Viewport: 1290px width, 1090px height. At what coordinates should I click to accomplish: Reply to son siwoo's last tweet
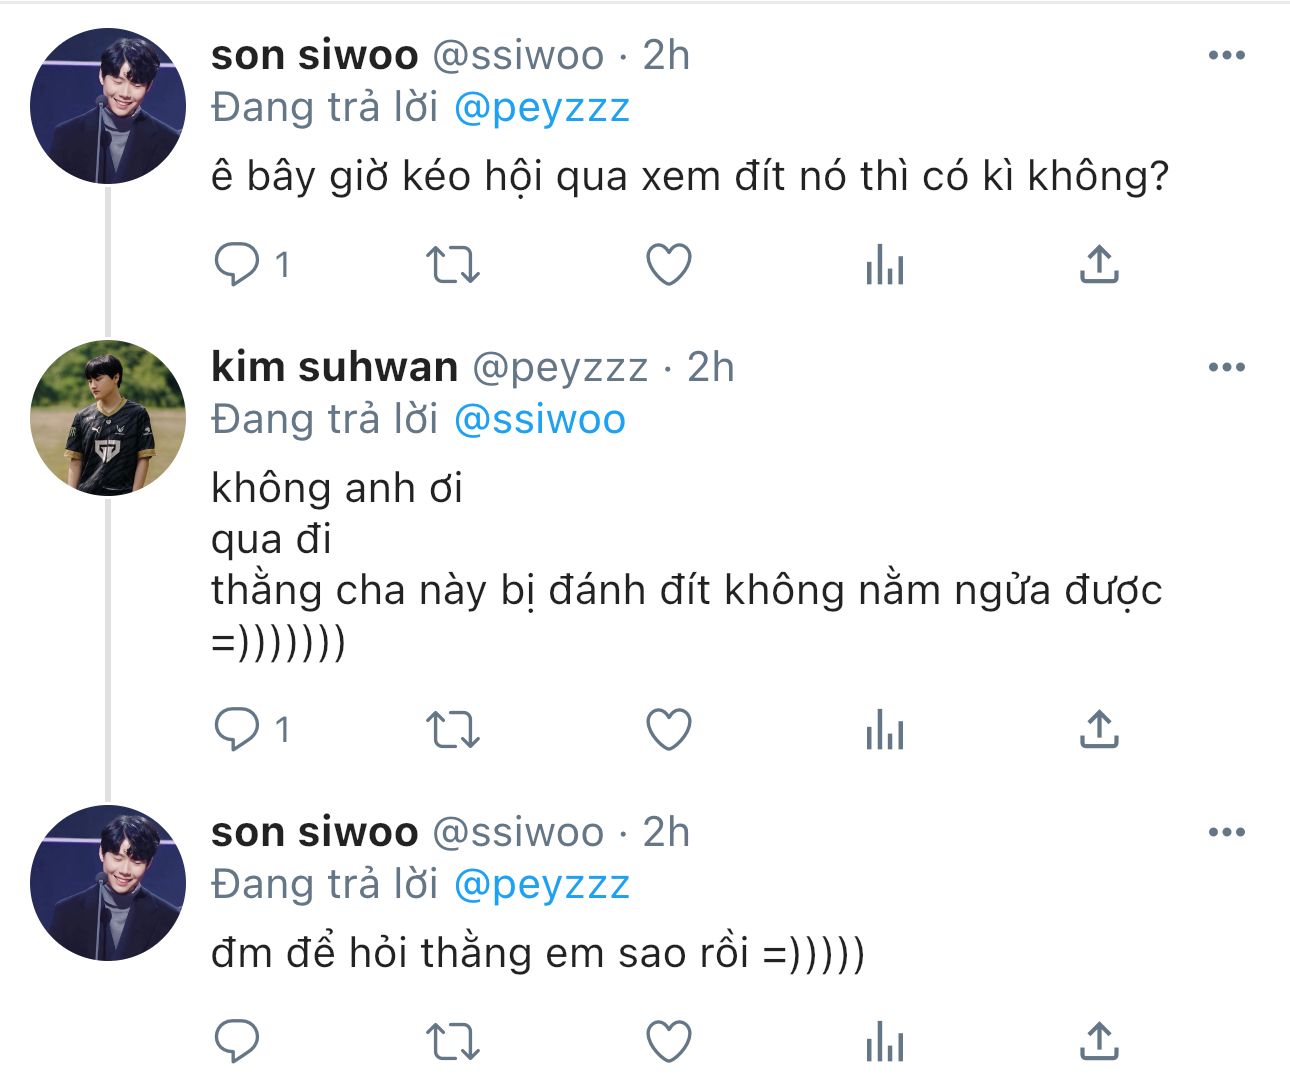[x=237, y=1042]
